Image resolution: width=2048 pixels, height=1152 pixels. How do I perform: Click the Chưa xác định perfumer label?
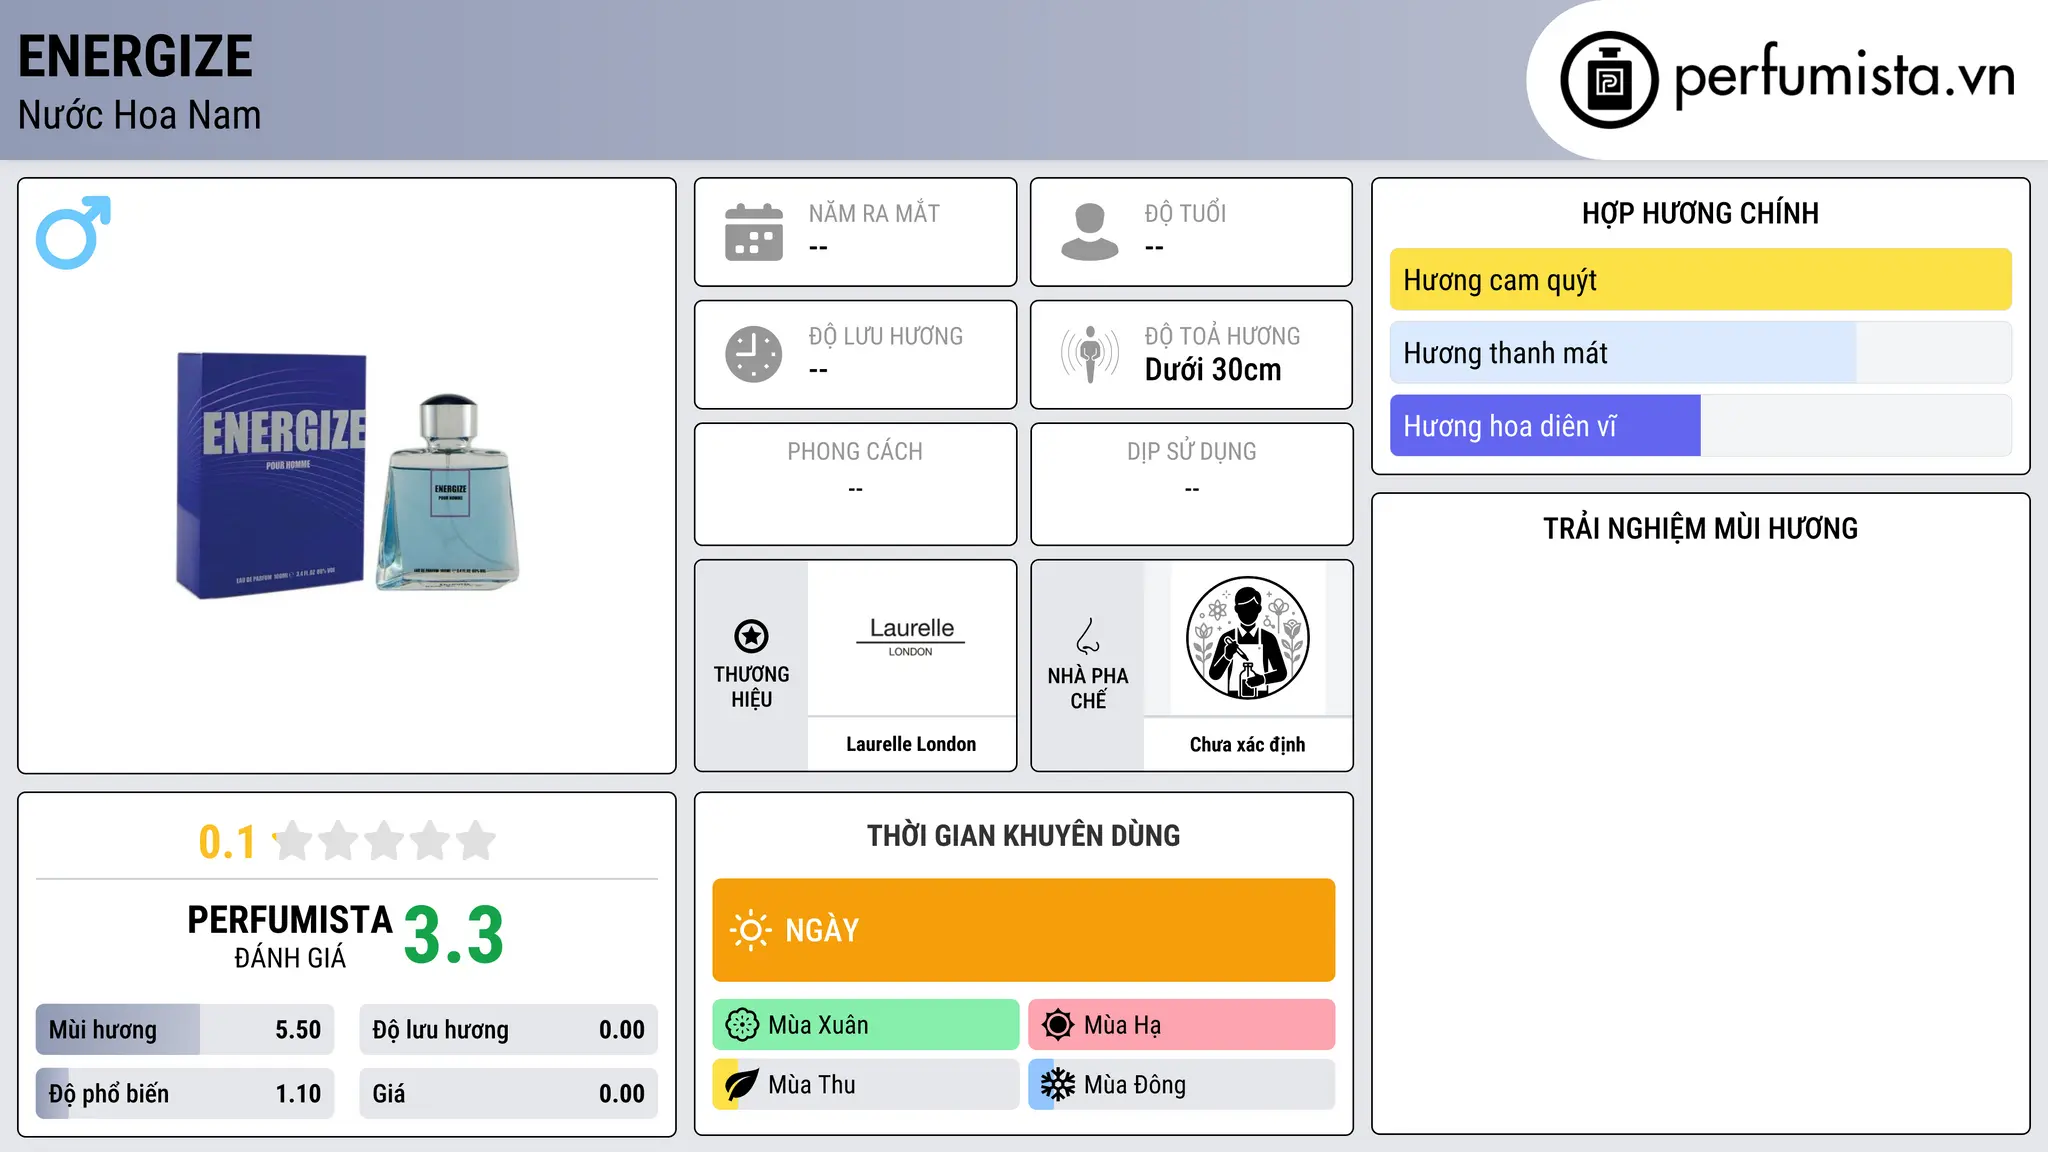(1248, 744)
